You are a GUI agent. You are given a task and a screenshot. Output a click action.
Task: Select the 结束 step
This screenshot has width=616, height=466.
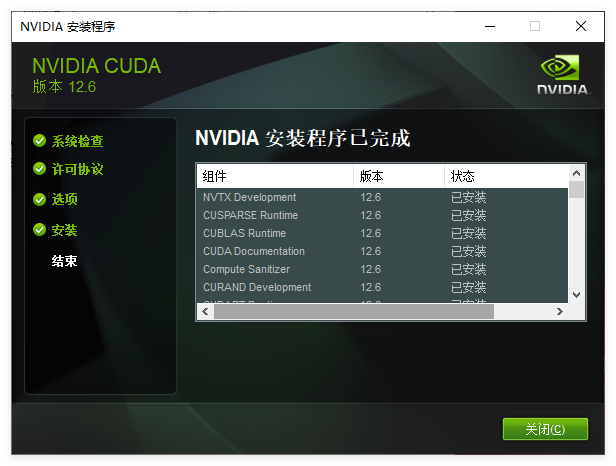pyautogui.click(x=64, y=261)
